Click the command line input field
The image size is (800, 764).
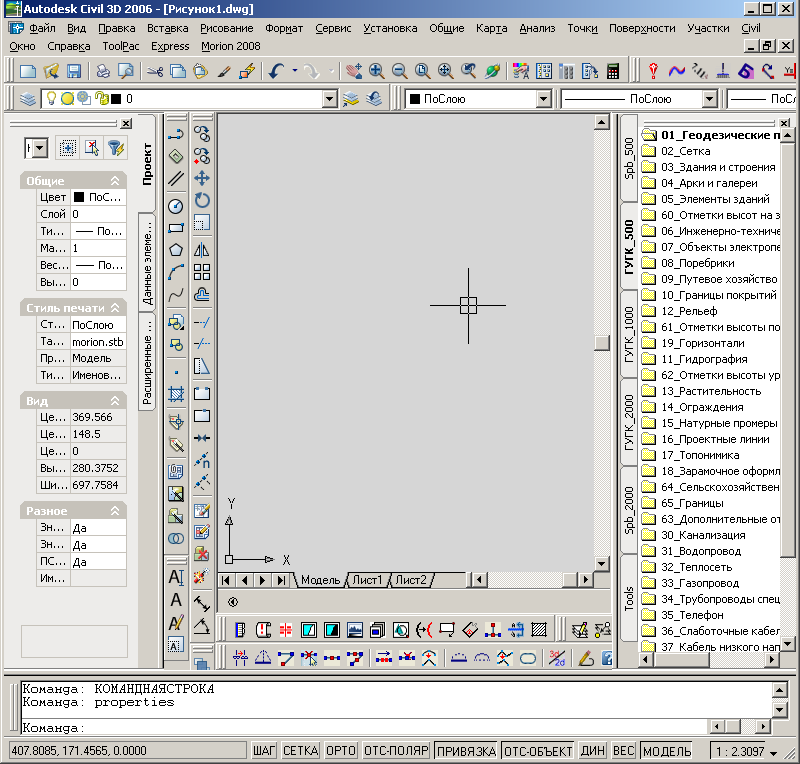[365, 727]
